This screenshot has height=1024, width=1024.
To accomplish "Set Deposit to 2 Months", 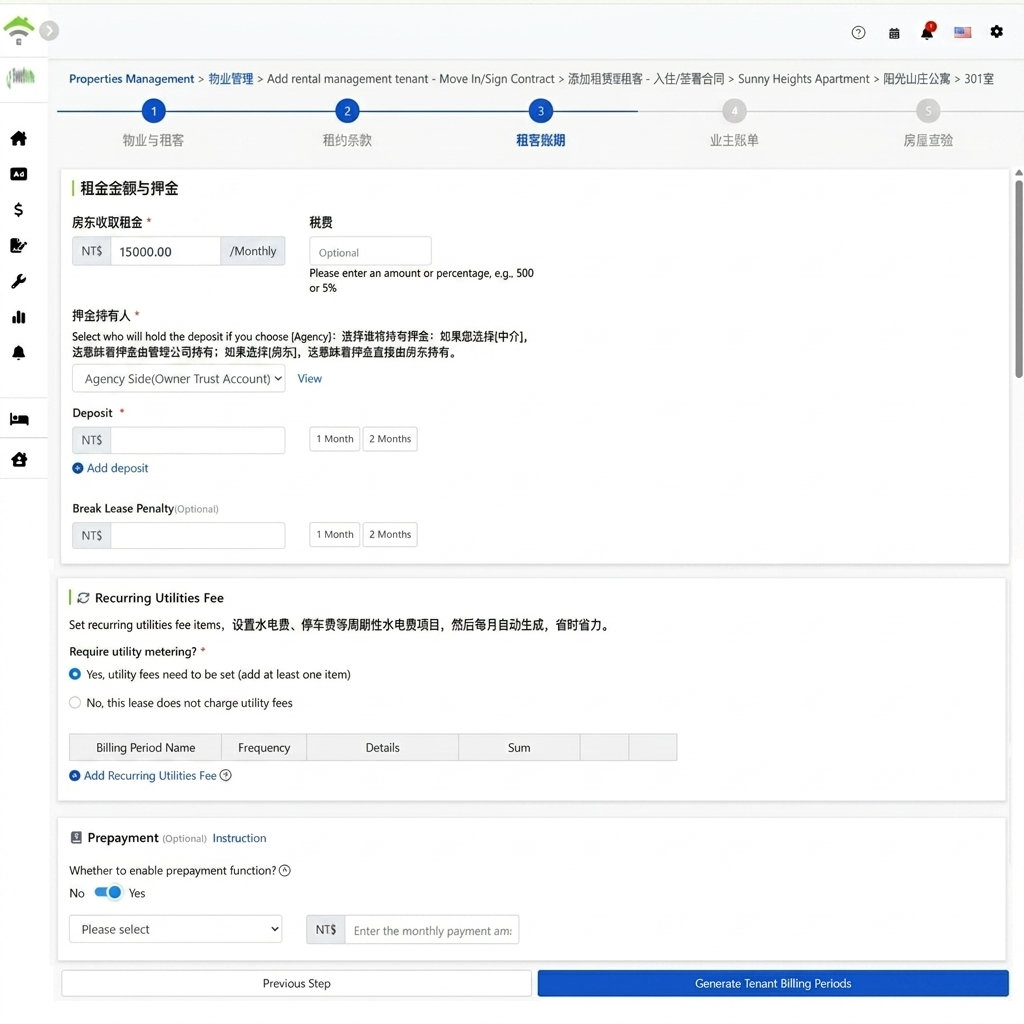I will point(390,439).
